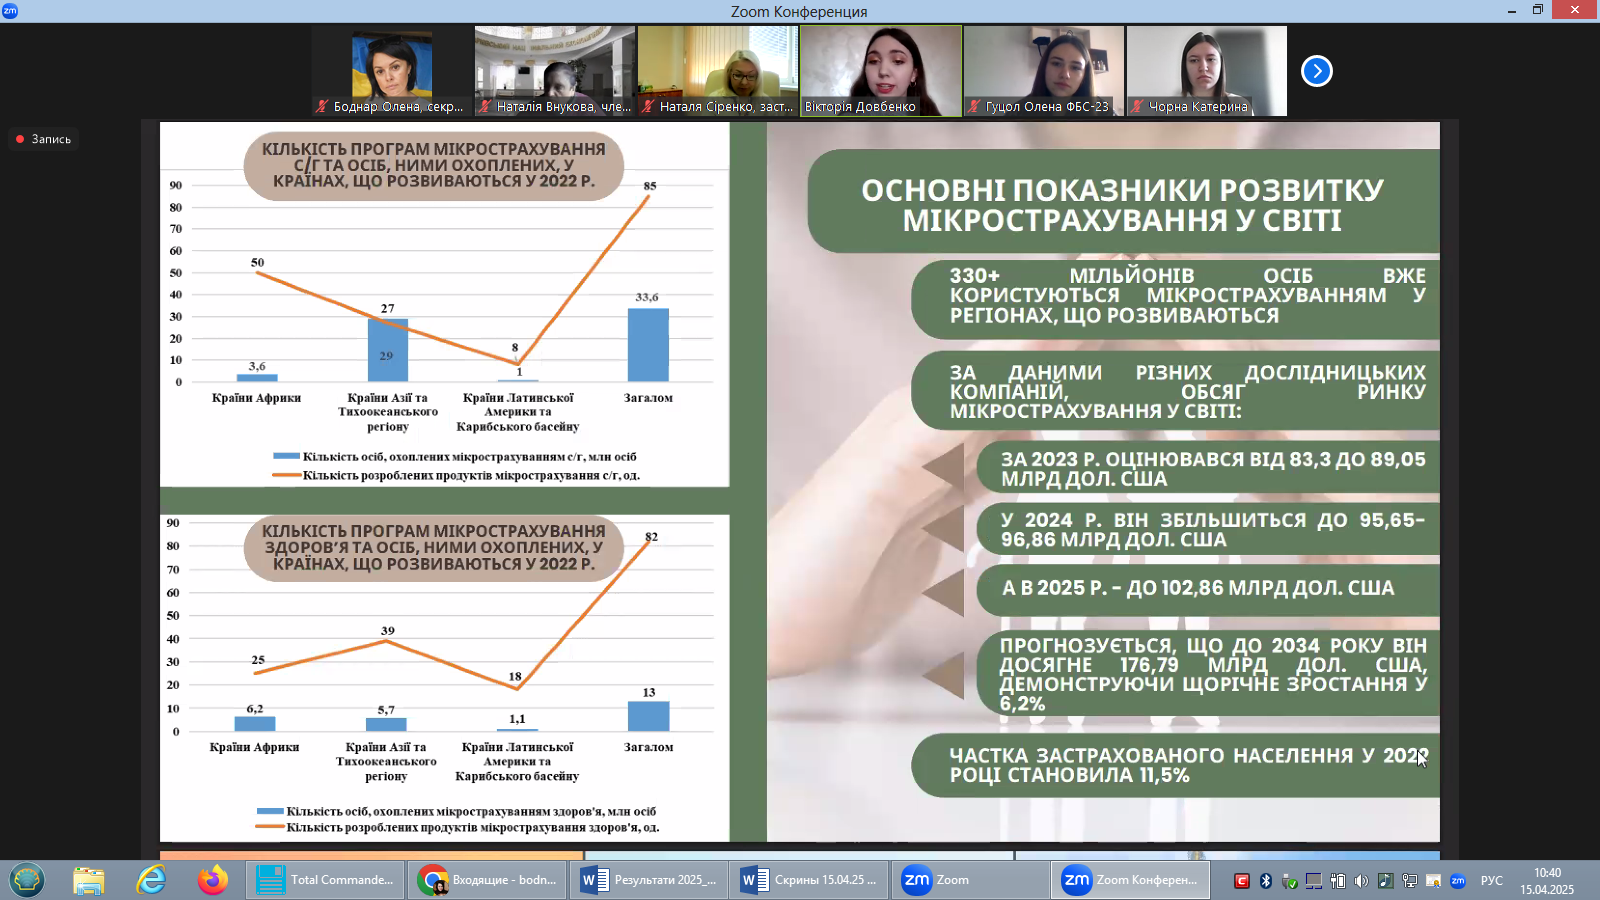1600x900 pixels.
Task: Open the volume speaker tray icon
Action: tap(1362, 881)
